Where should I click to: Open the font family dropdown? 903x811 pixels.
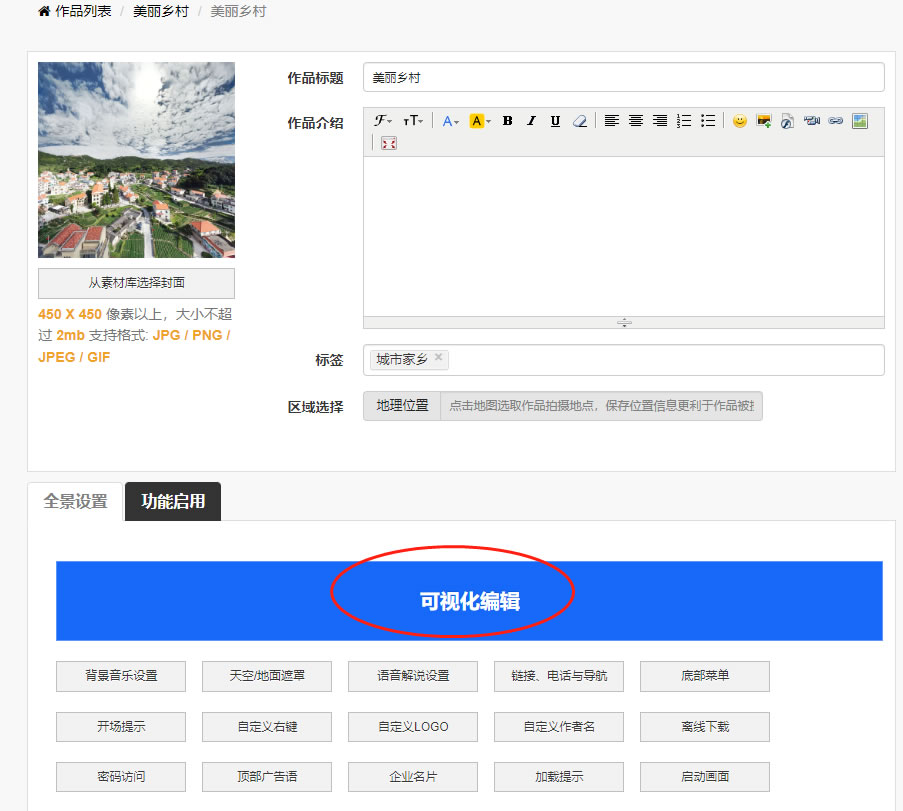click(383, 121)
